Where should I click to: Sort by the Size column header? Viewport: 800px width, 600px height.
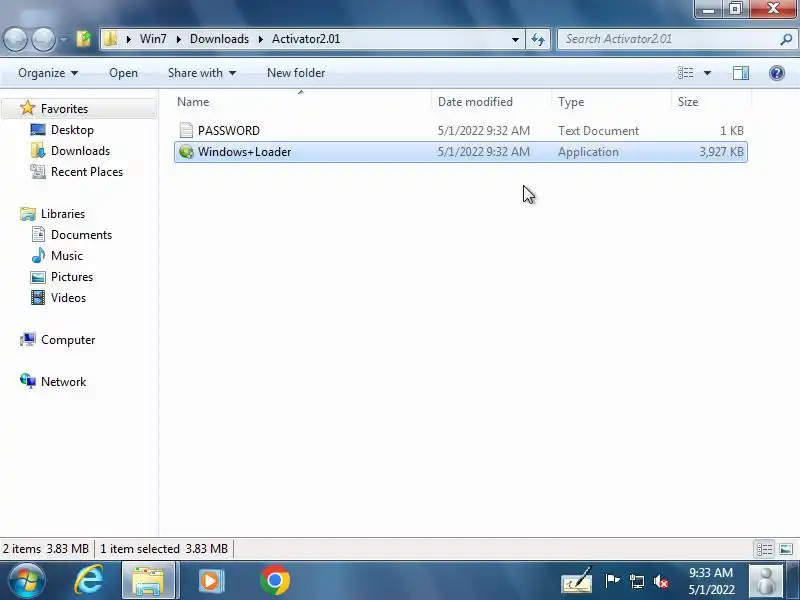[x=711, y=102]
